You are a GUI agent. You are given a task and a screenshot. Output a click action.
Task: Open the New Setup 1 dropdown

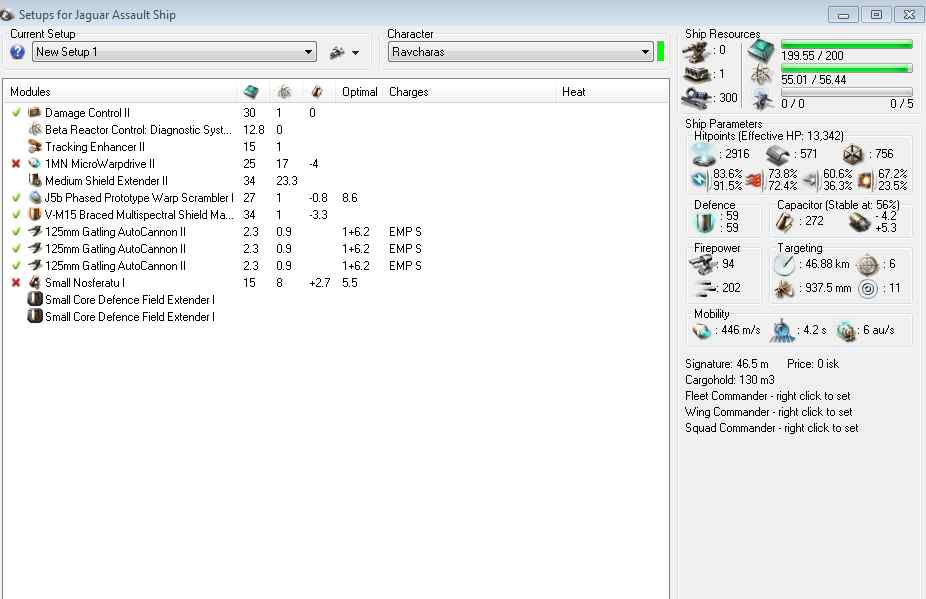174,52
